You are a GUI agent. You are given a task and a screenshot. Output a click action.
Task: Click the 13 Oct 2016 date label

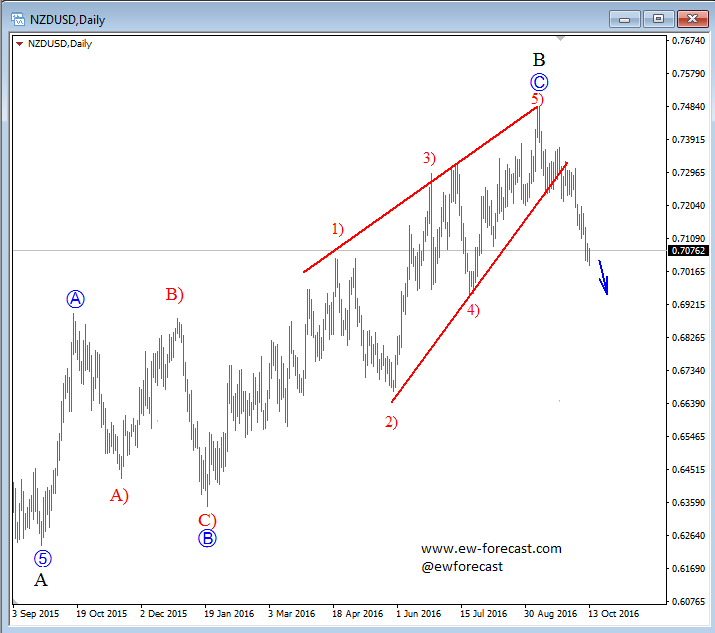(614, 614)
